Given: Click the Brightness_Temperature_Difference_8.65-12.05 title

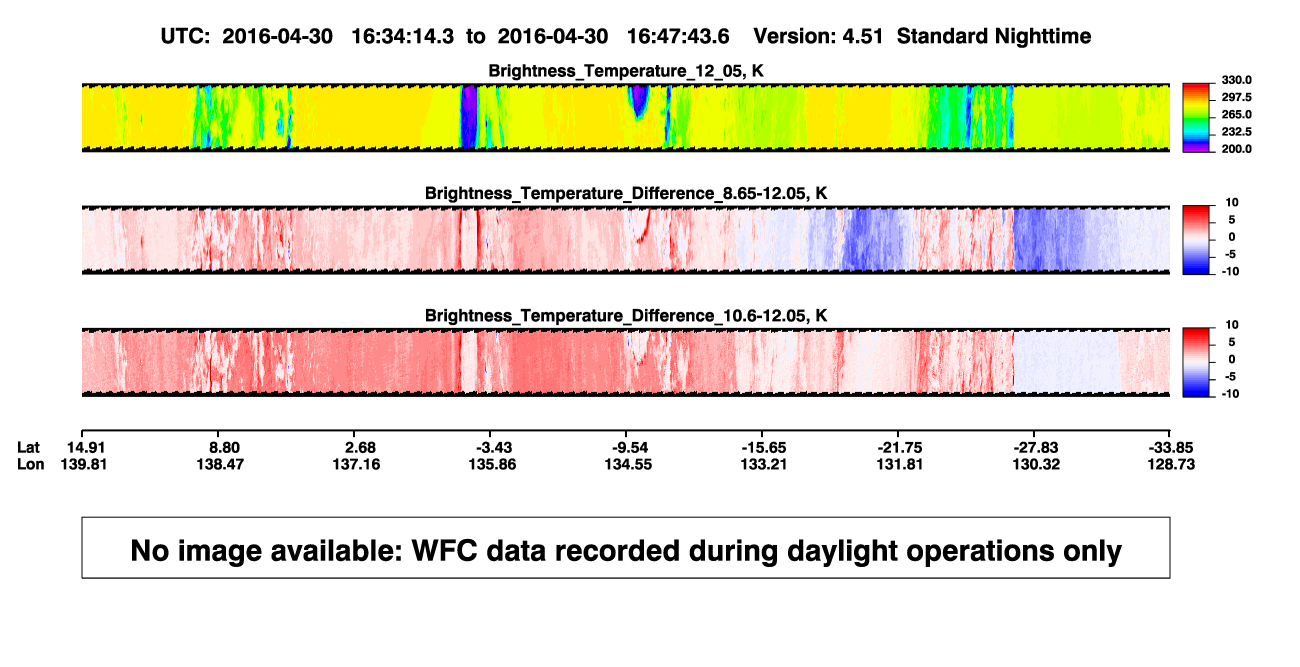Looking at the screenshot, I should [626, 193].
